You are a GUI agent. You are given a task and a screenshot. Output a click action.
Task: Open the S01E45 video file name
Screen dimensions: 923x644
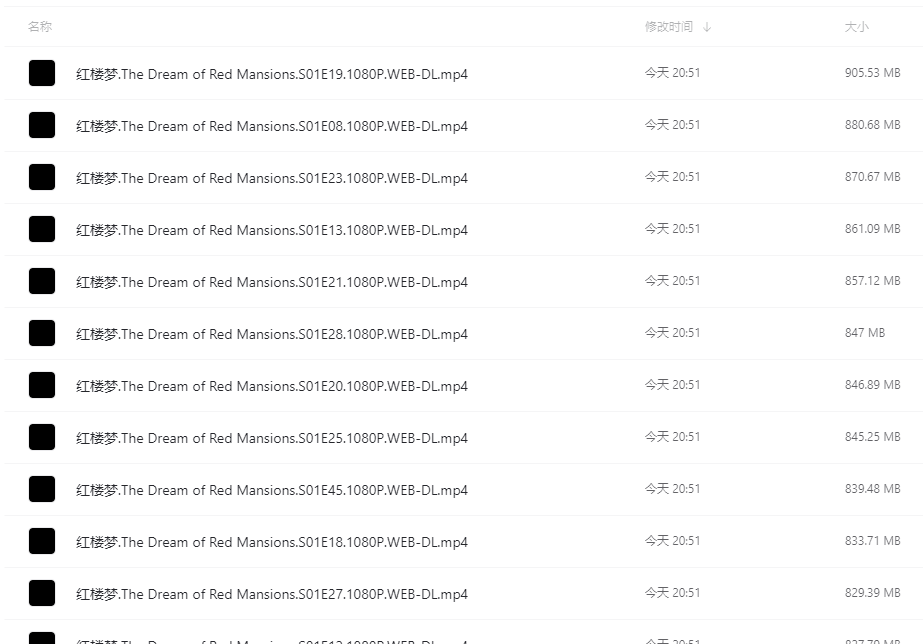point(272,490)
